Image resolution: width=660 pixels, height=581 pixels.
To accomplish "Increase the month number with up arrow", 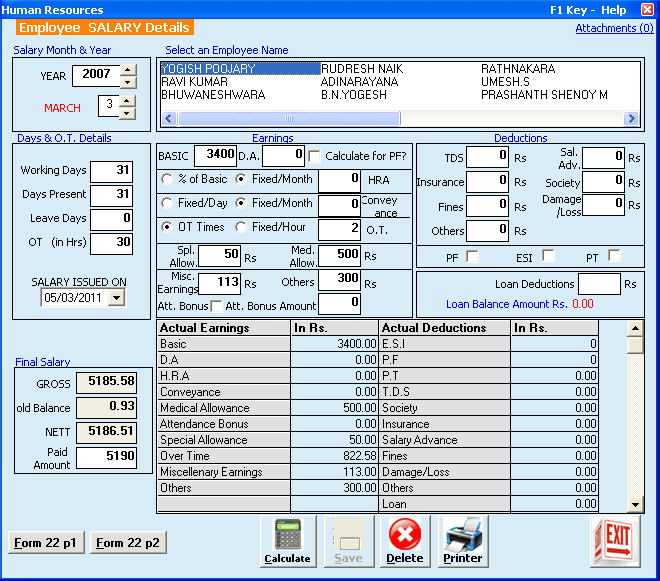I will pyautogui.click(x=127, y=101).
